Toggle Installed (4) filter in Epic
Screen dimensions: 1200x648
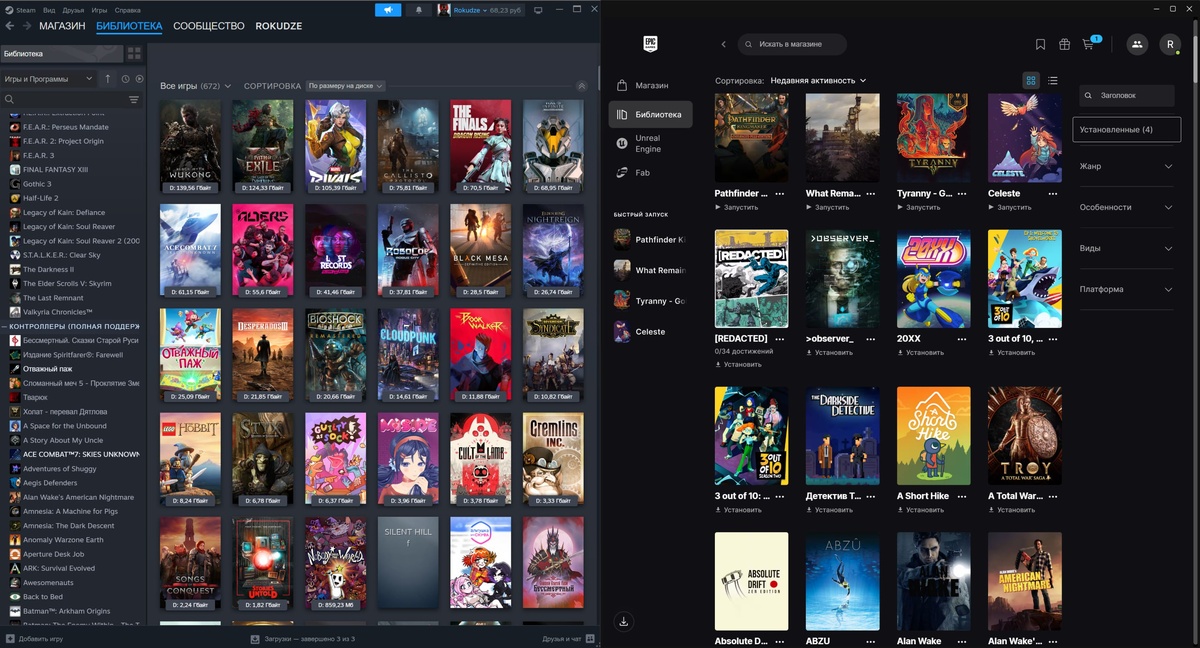1126,130
